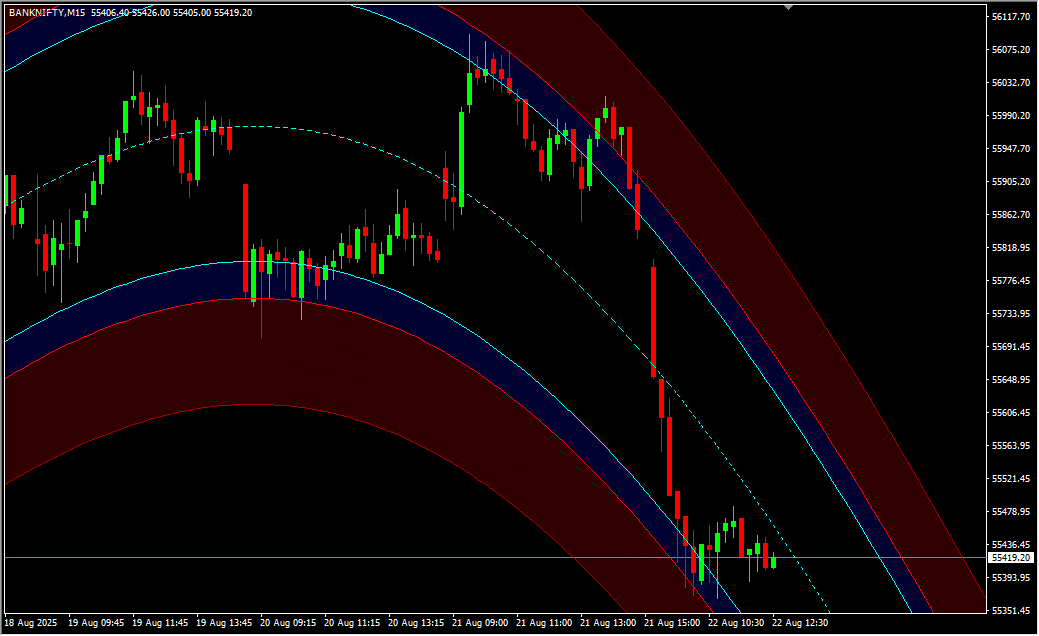Click the large green candle at 21 Aug 09:00

pyautogui.click(x=461, y=160)
